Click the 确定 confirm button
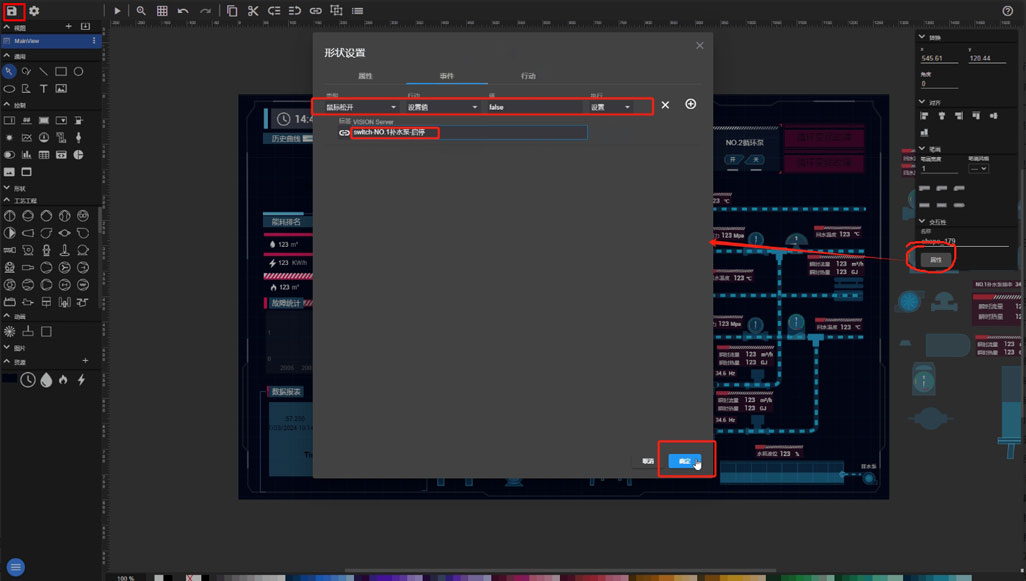The image size is (1026, 581). click(685, 461)
